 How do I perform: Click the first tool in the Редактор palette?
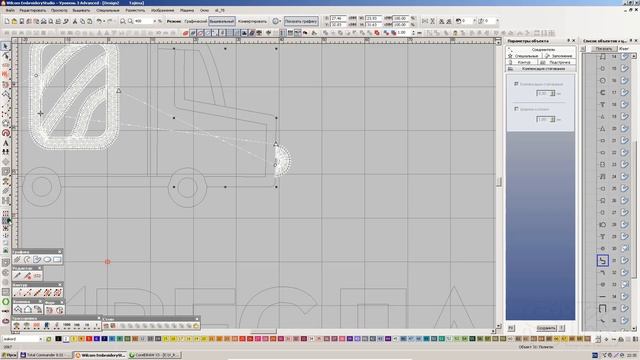[x=17, y=276]
